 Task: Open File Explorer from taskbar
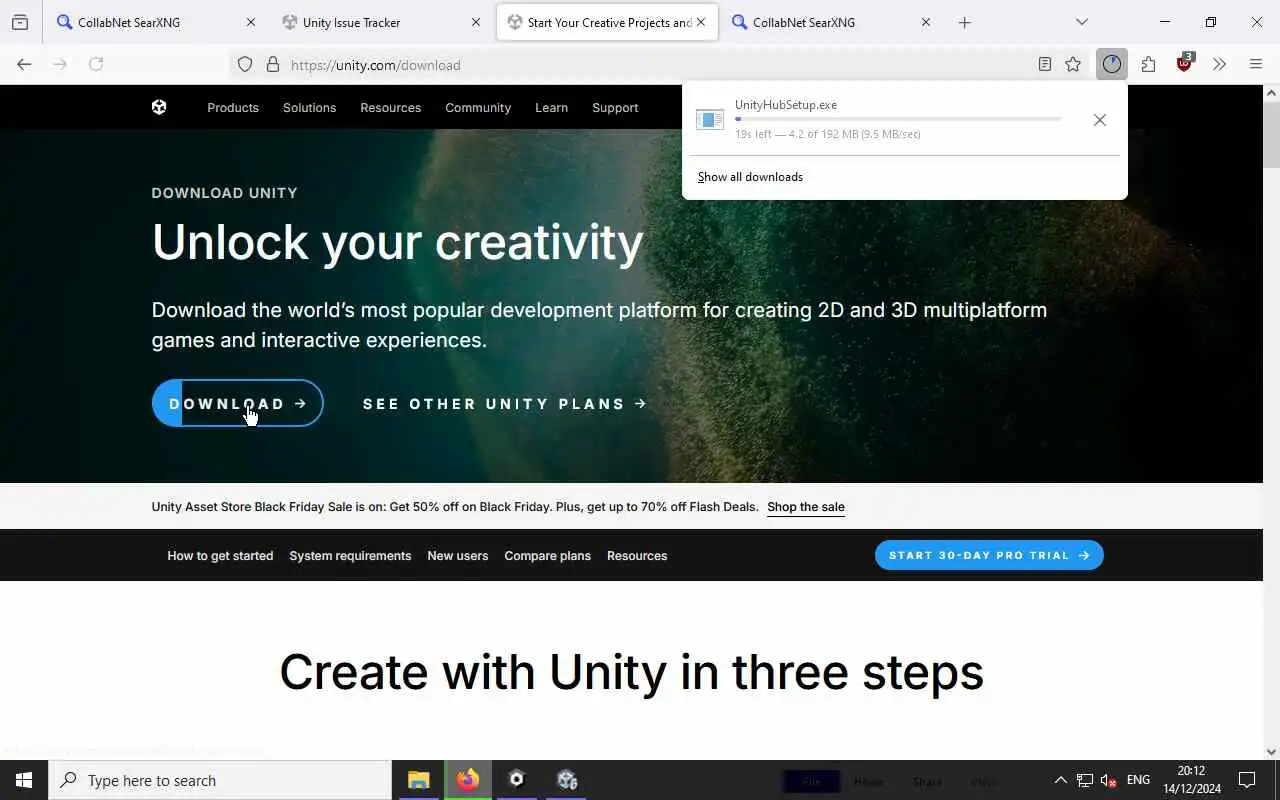click(x=418, y=780)
